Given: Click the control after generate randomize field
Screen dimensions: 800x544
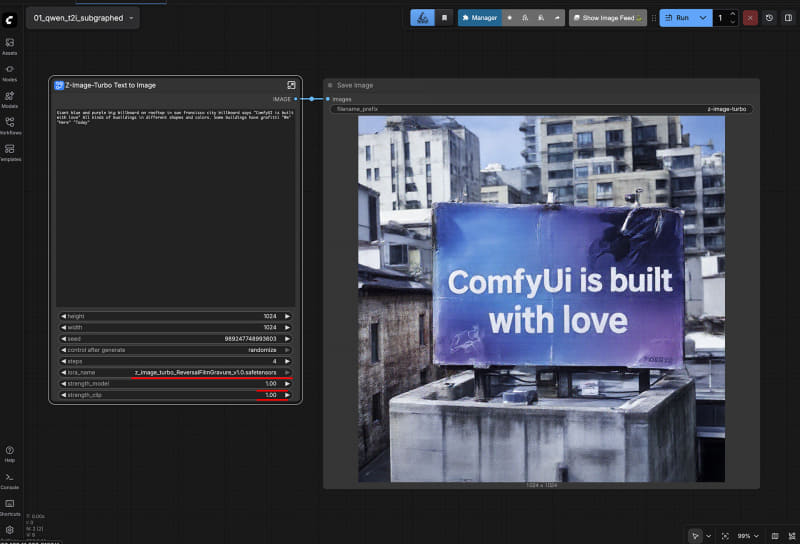Looking at the screenshot, I should [x=175, y=350].
